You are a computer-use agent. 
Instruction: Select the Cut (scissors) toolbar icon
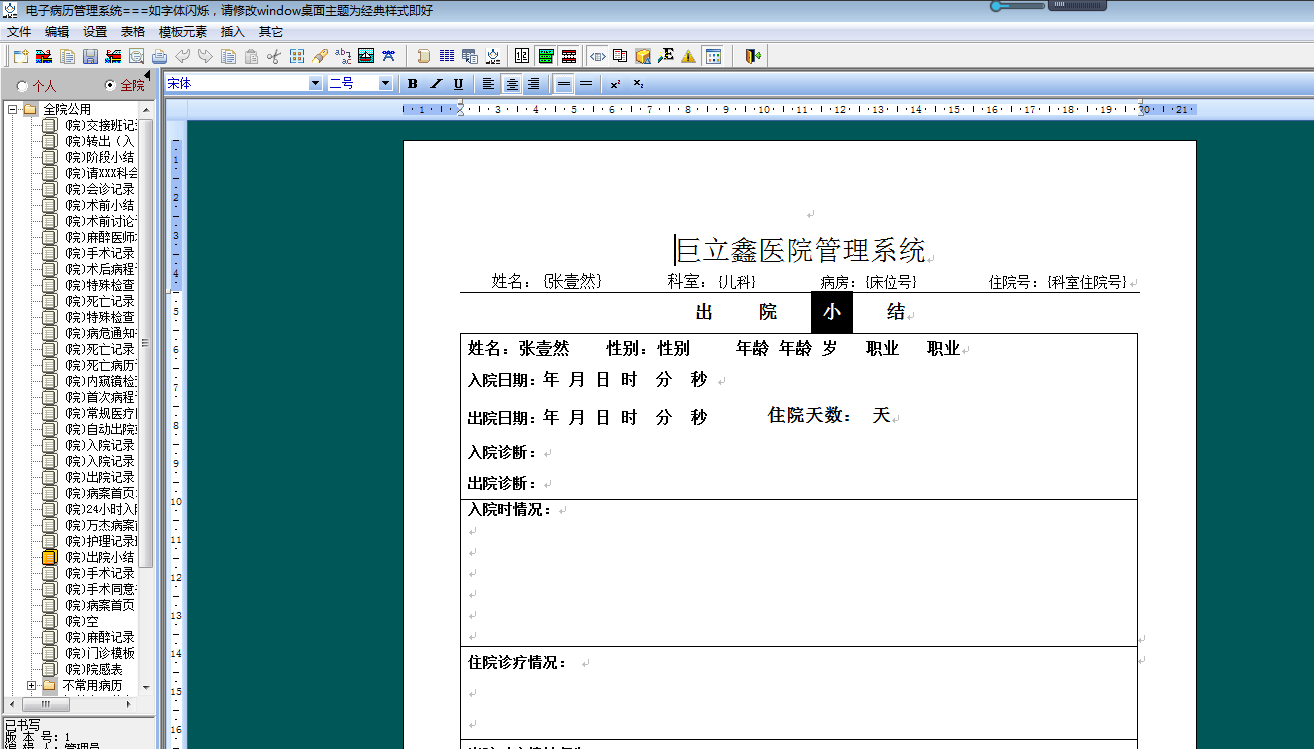coord(272,57)
